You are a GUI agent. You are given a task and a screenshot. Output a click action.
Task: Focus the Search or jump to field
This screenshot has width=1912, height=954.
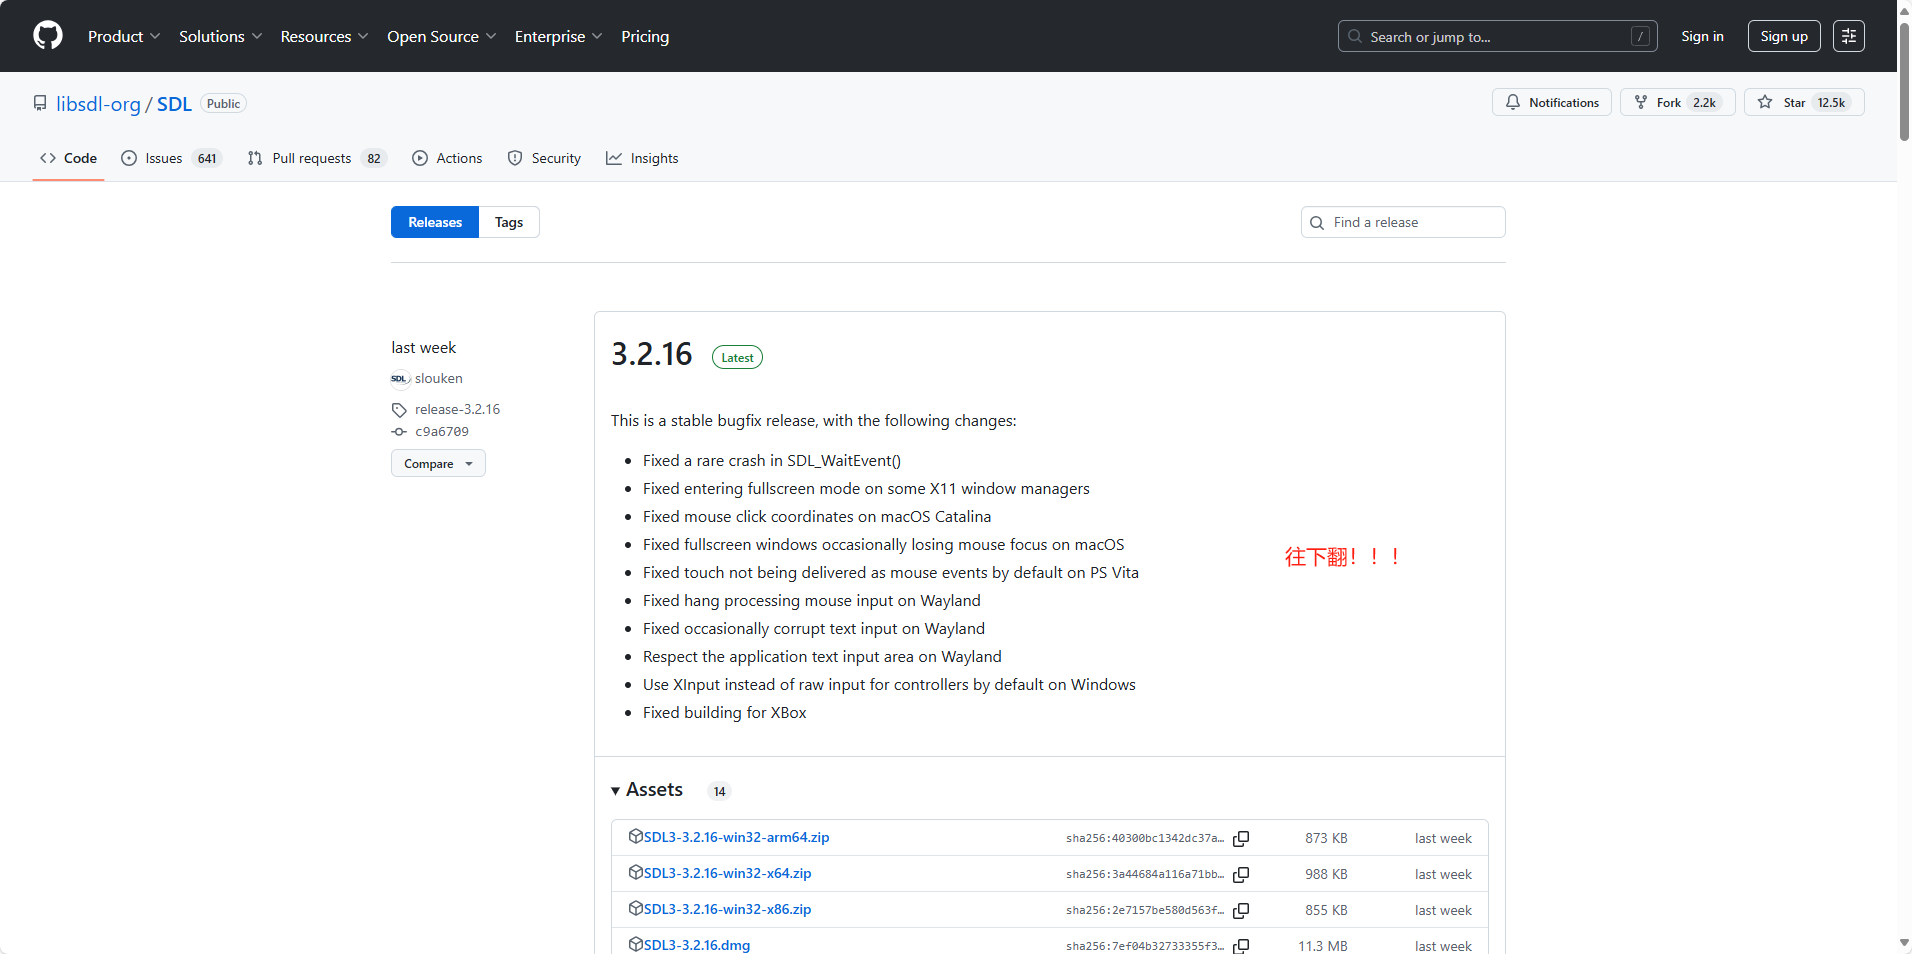click(1497, 36)
